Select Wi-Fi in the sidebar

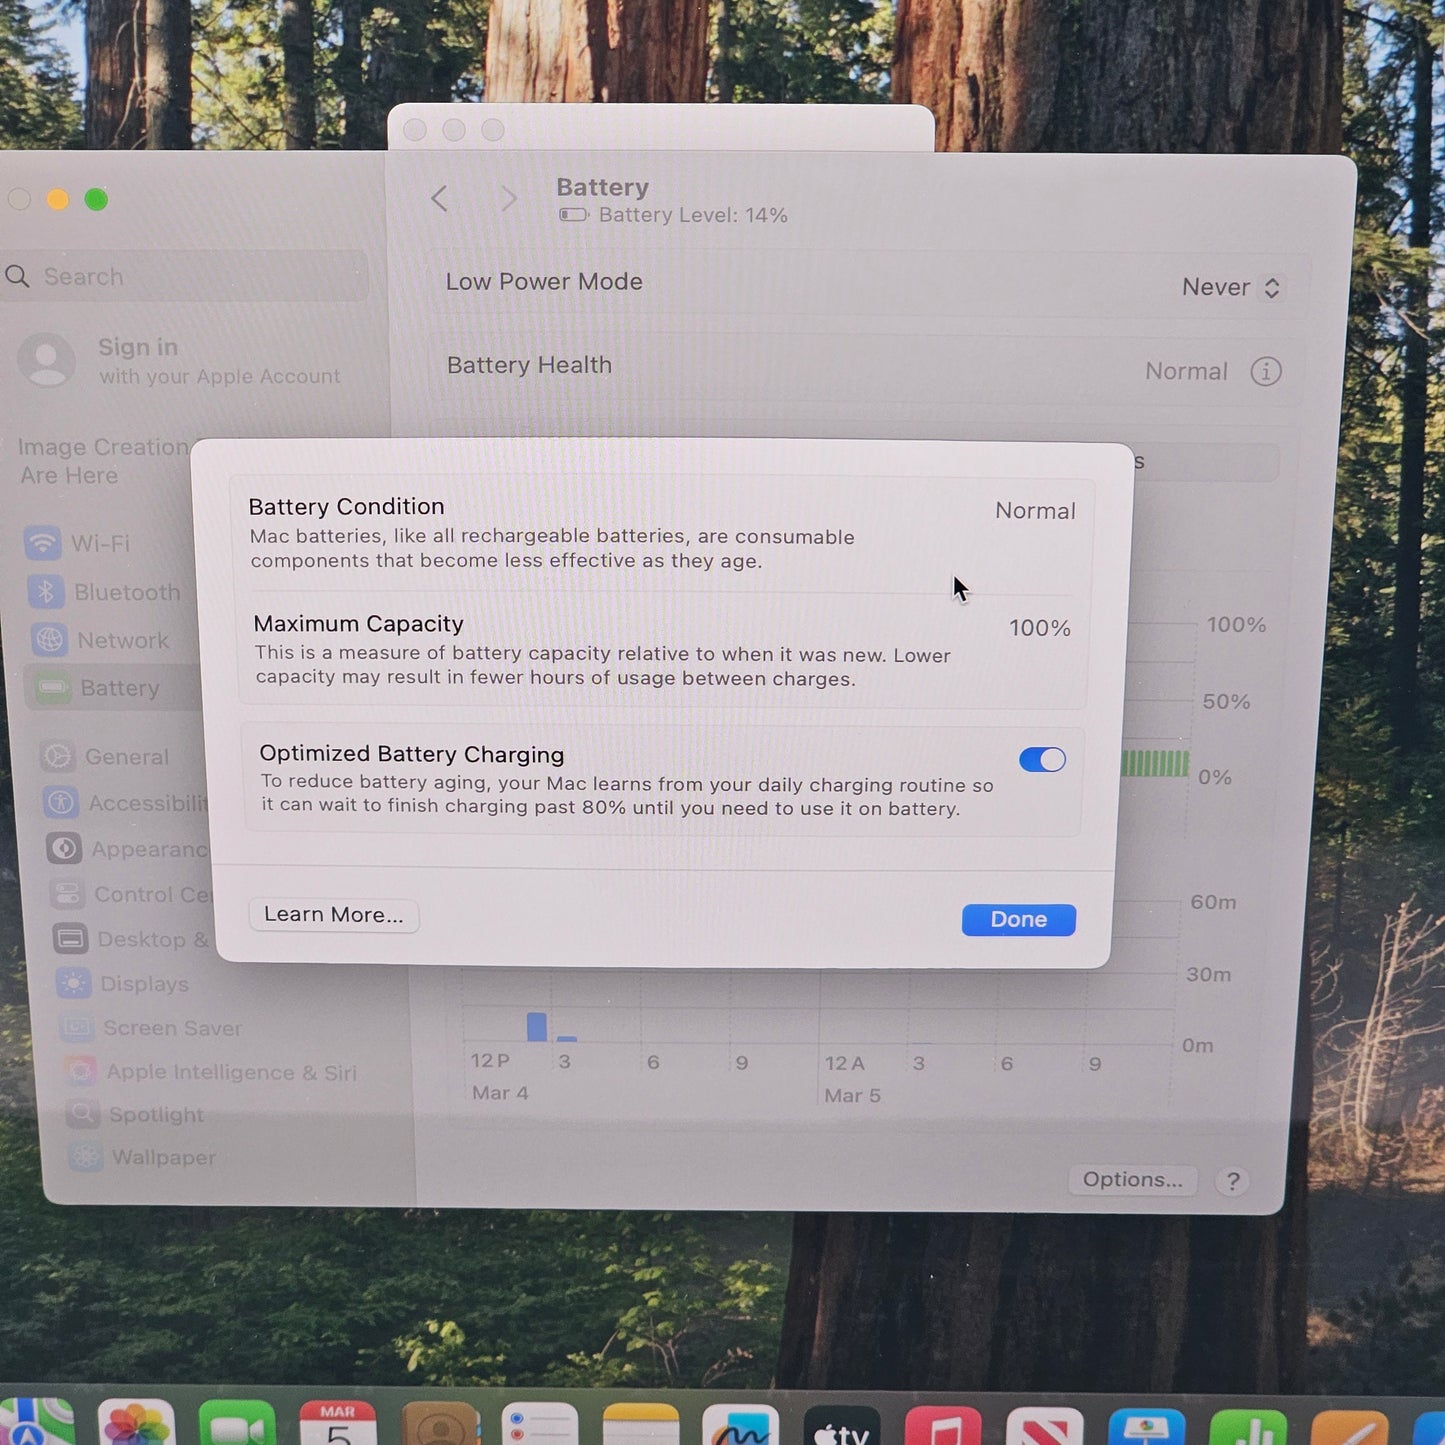(99, 543)
